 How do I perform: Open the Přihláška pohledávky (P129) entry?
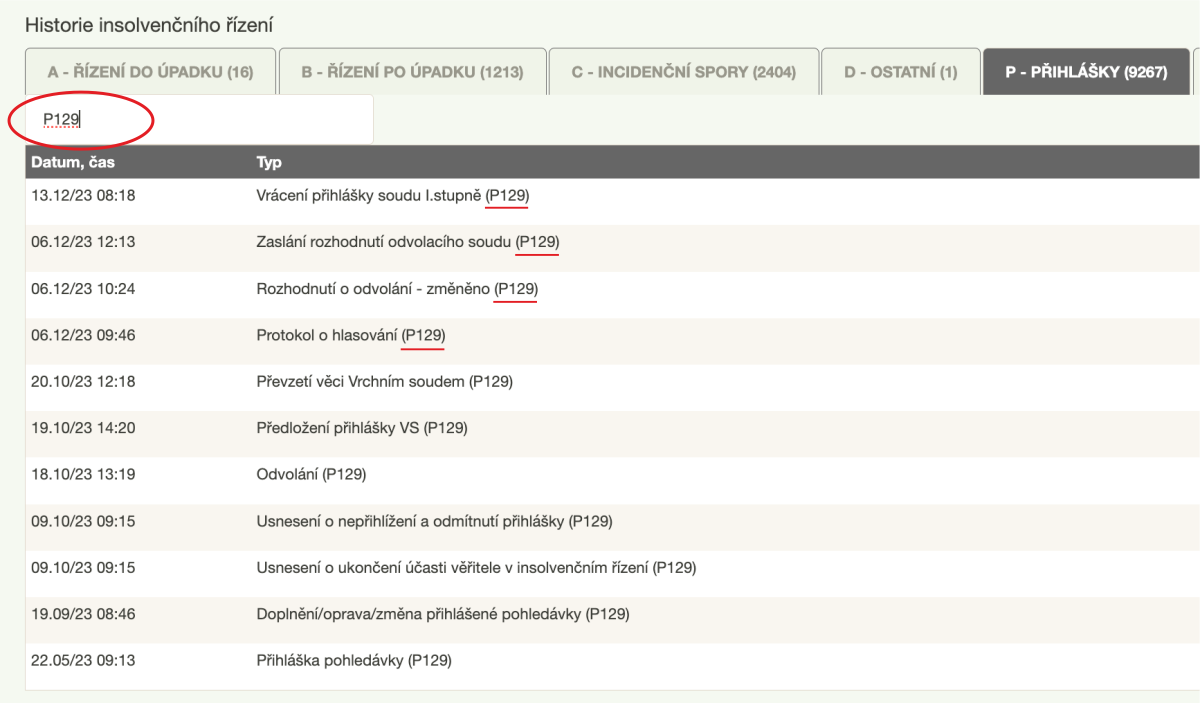[x=354, y=660]
